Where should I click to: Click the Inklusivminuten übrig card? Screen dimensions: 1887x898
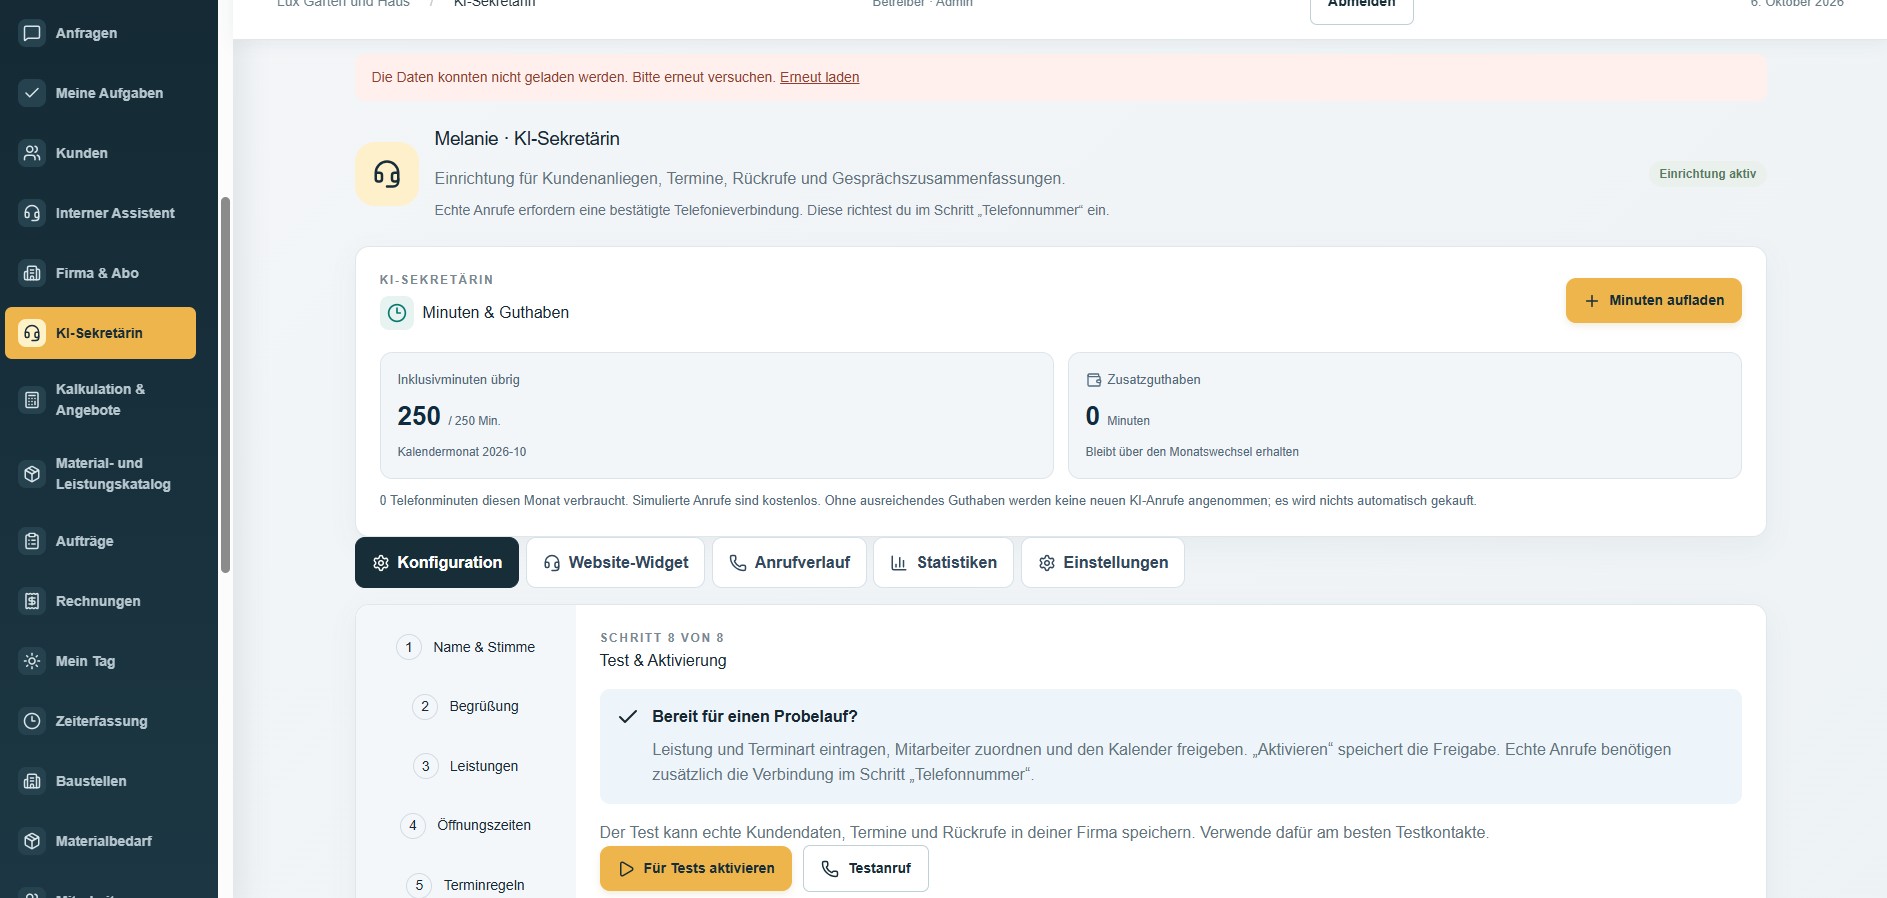coord(717,415)
